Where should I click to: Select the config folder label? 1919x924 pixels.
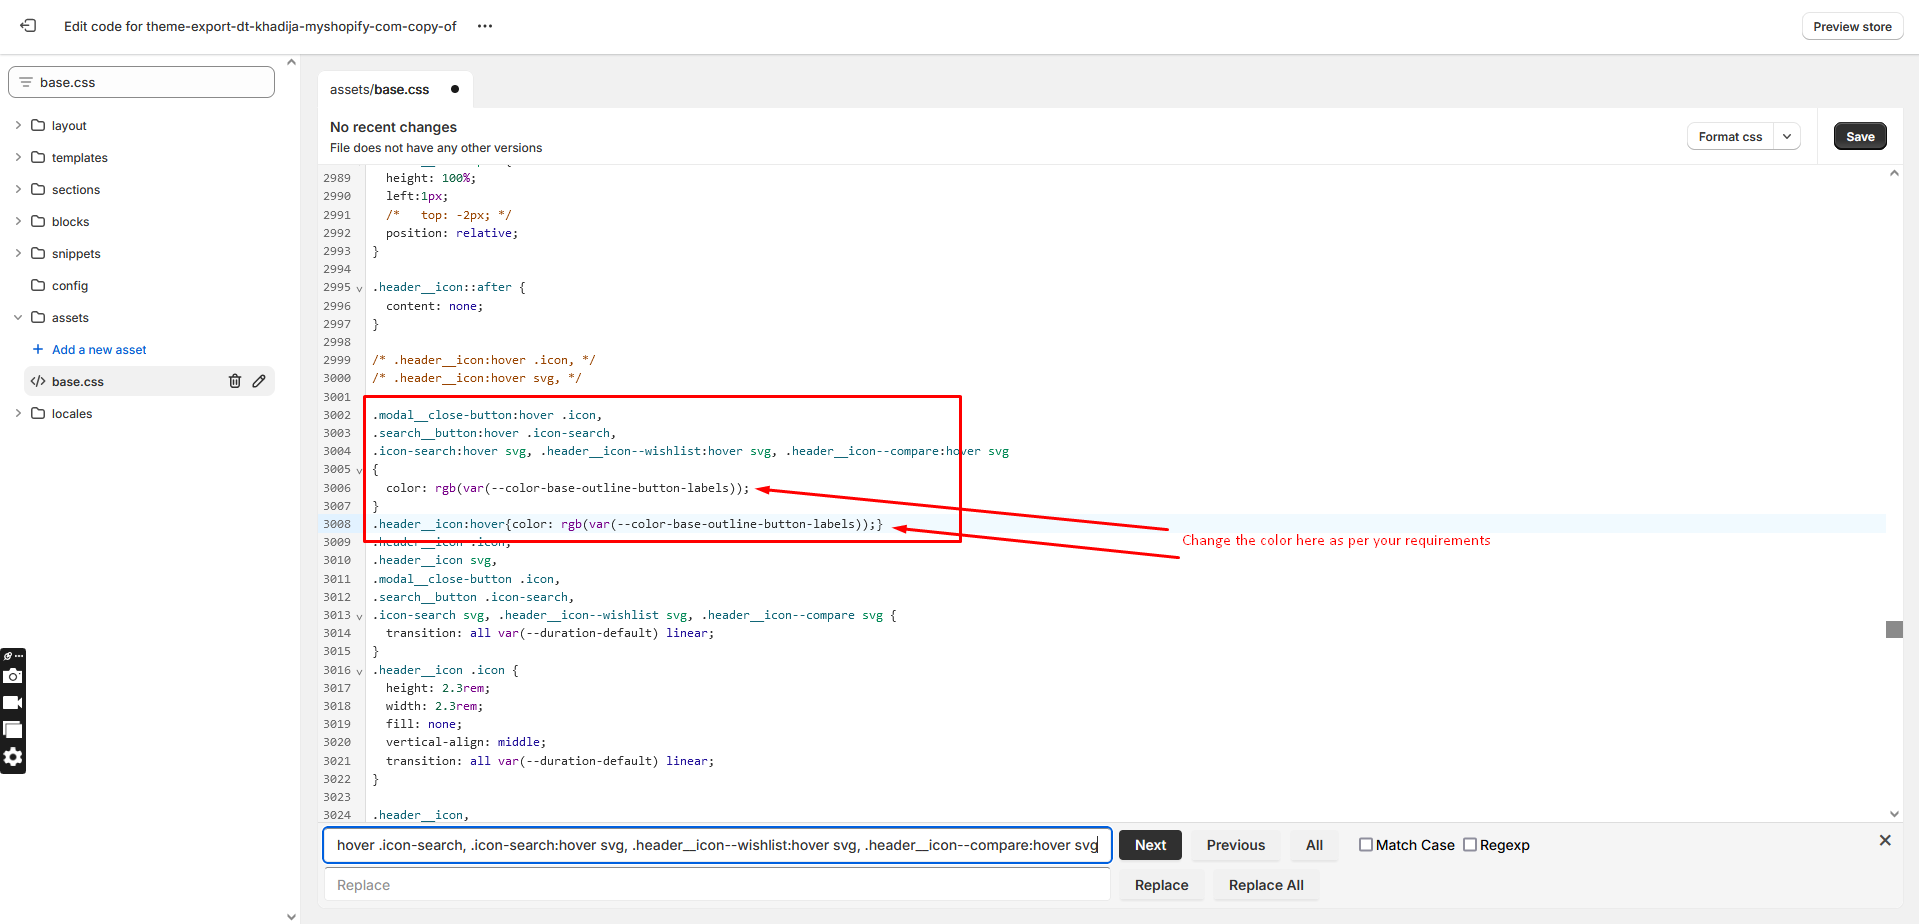pos(70,285)
